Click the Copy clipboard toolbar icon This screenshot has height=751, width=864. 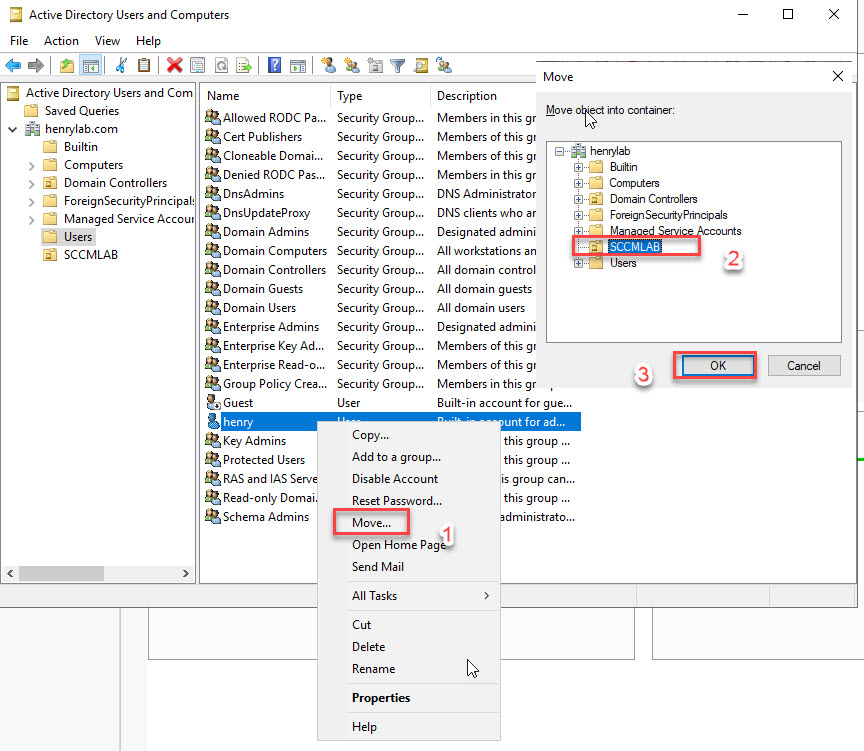tap(144, 66)
